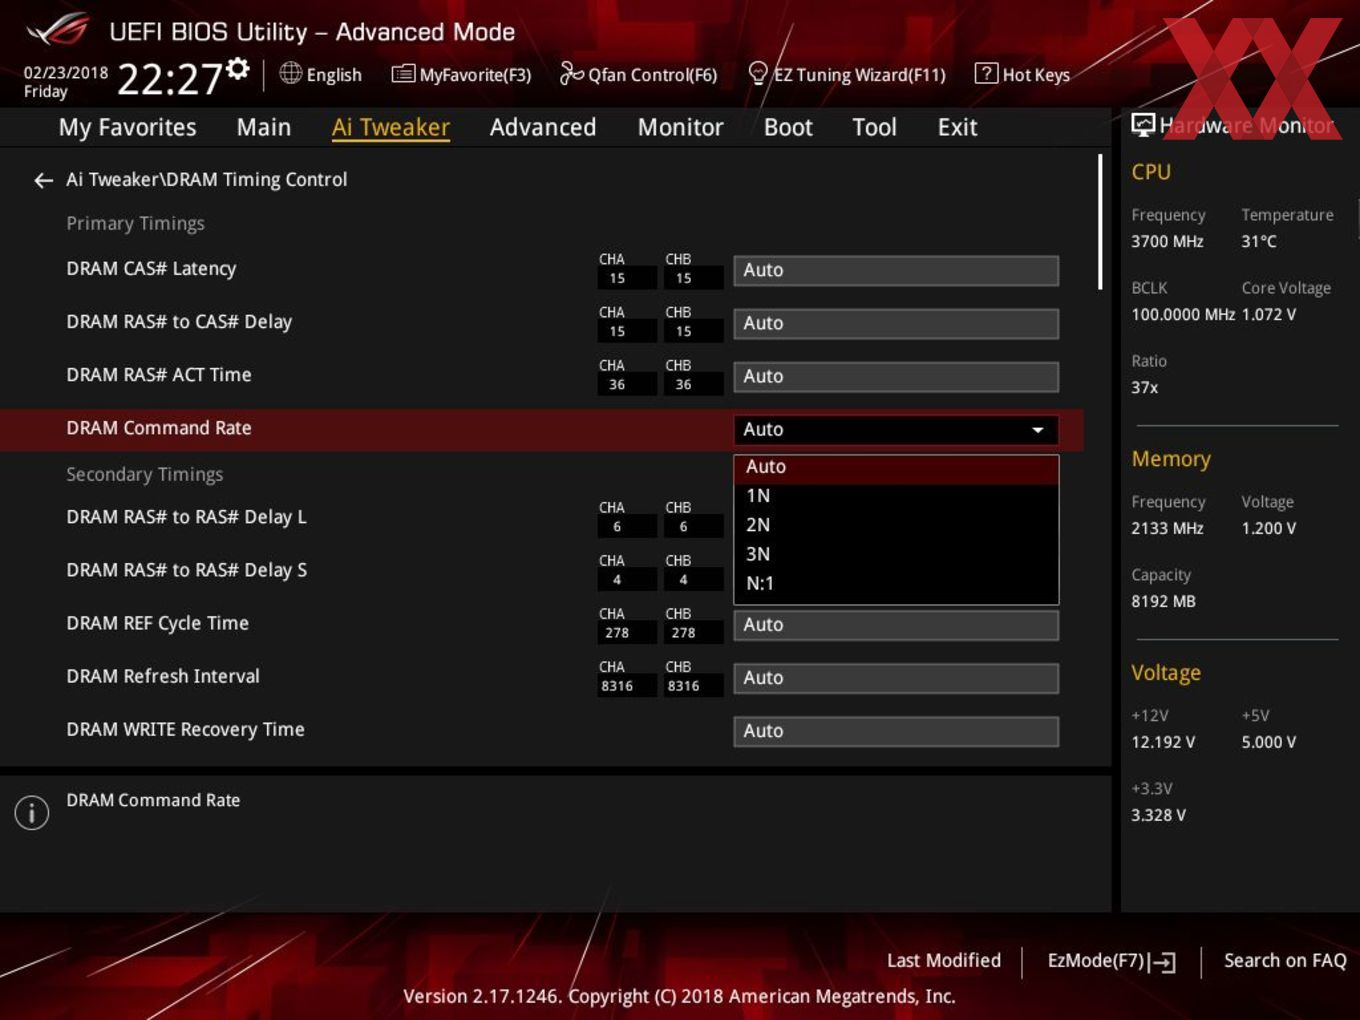Image resolution: width=1360 pixels, height=1020 pixels.
Task: Launch EZ Tuning Wizard bulb icon
Action: (758, 73)
